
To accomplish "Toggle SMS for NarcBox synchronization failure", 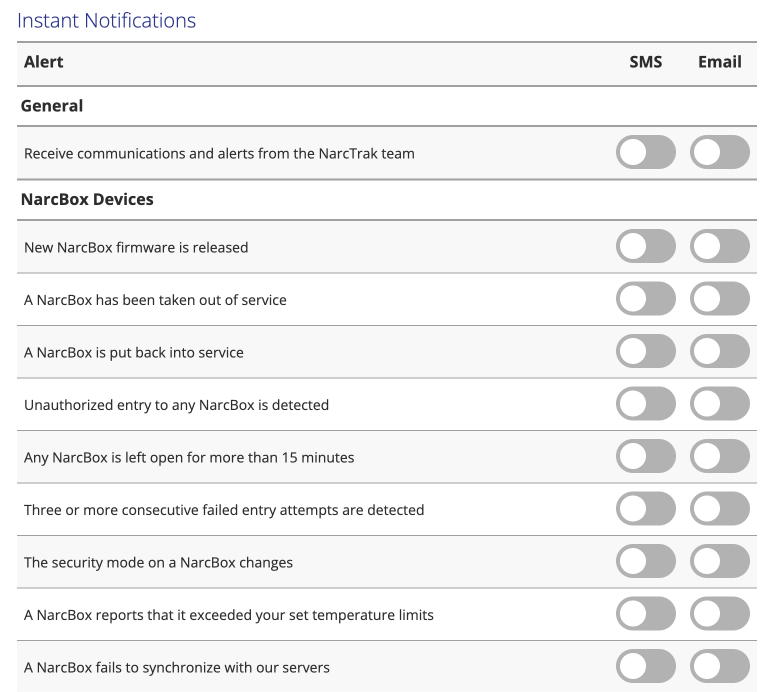I will (x=646, y=666).
